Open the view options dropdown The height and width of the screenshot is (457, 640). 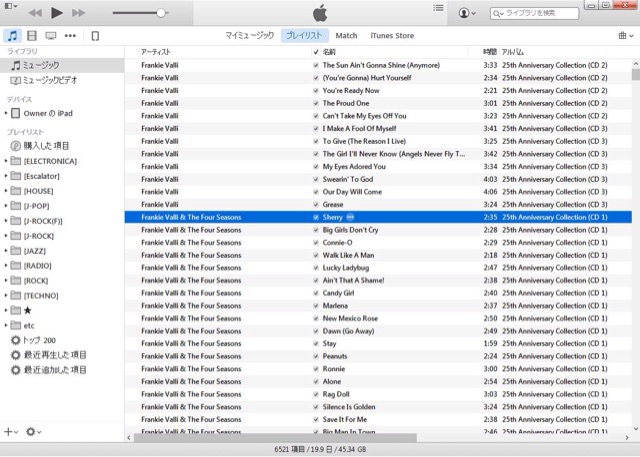point(626,36)
